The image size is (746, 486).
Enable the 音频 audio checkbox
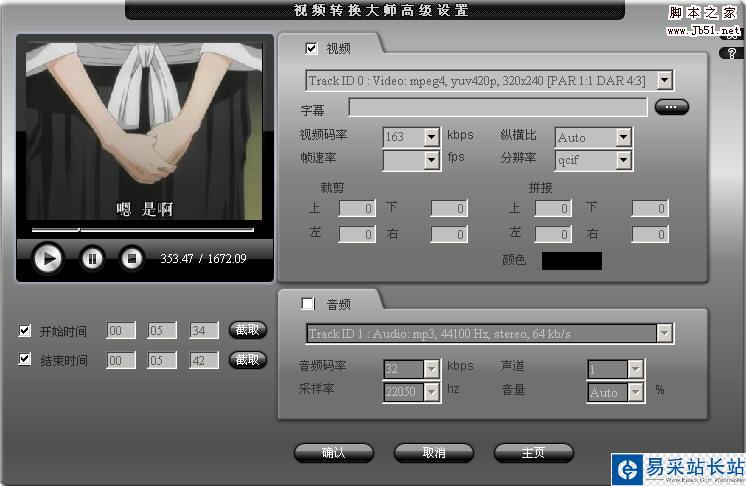tap(308, 303)
